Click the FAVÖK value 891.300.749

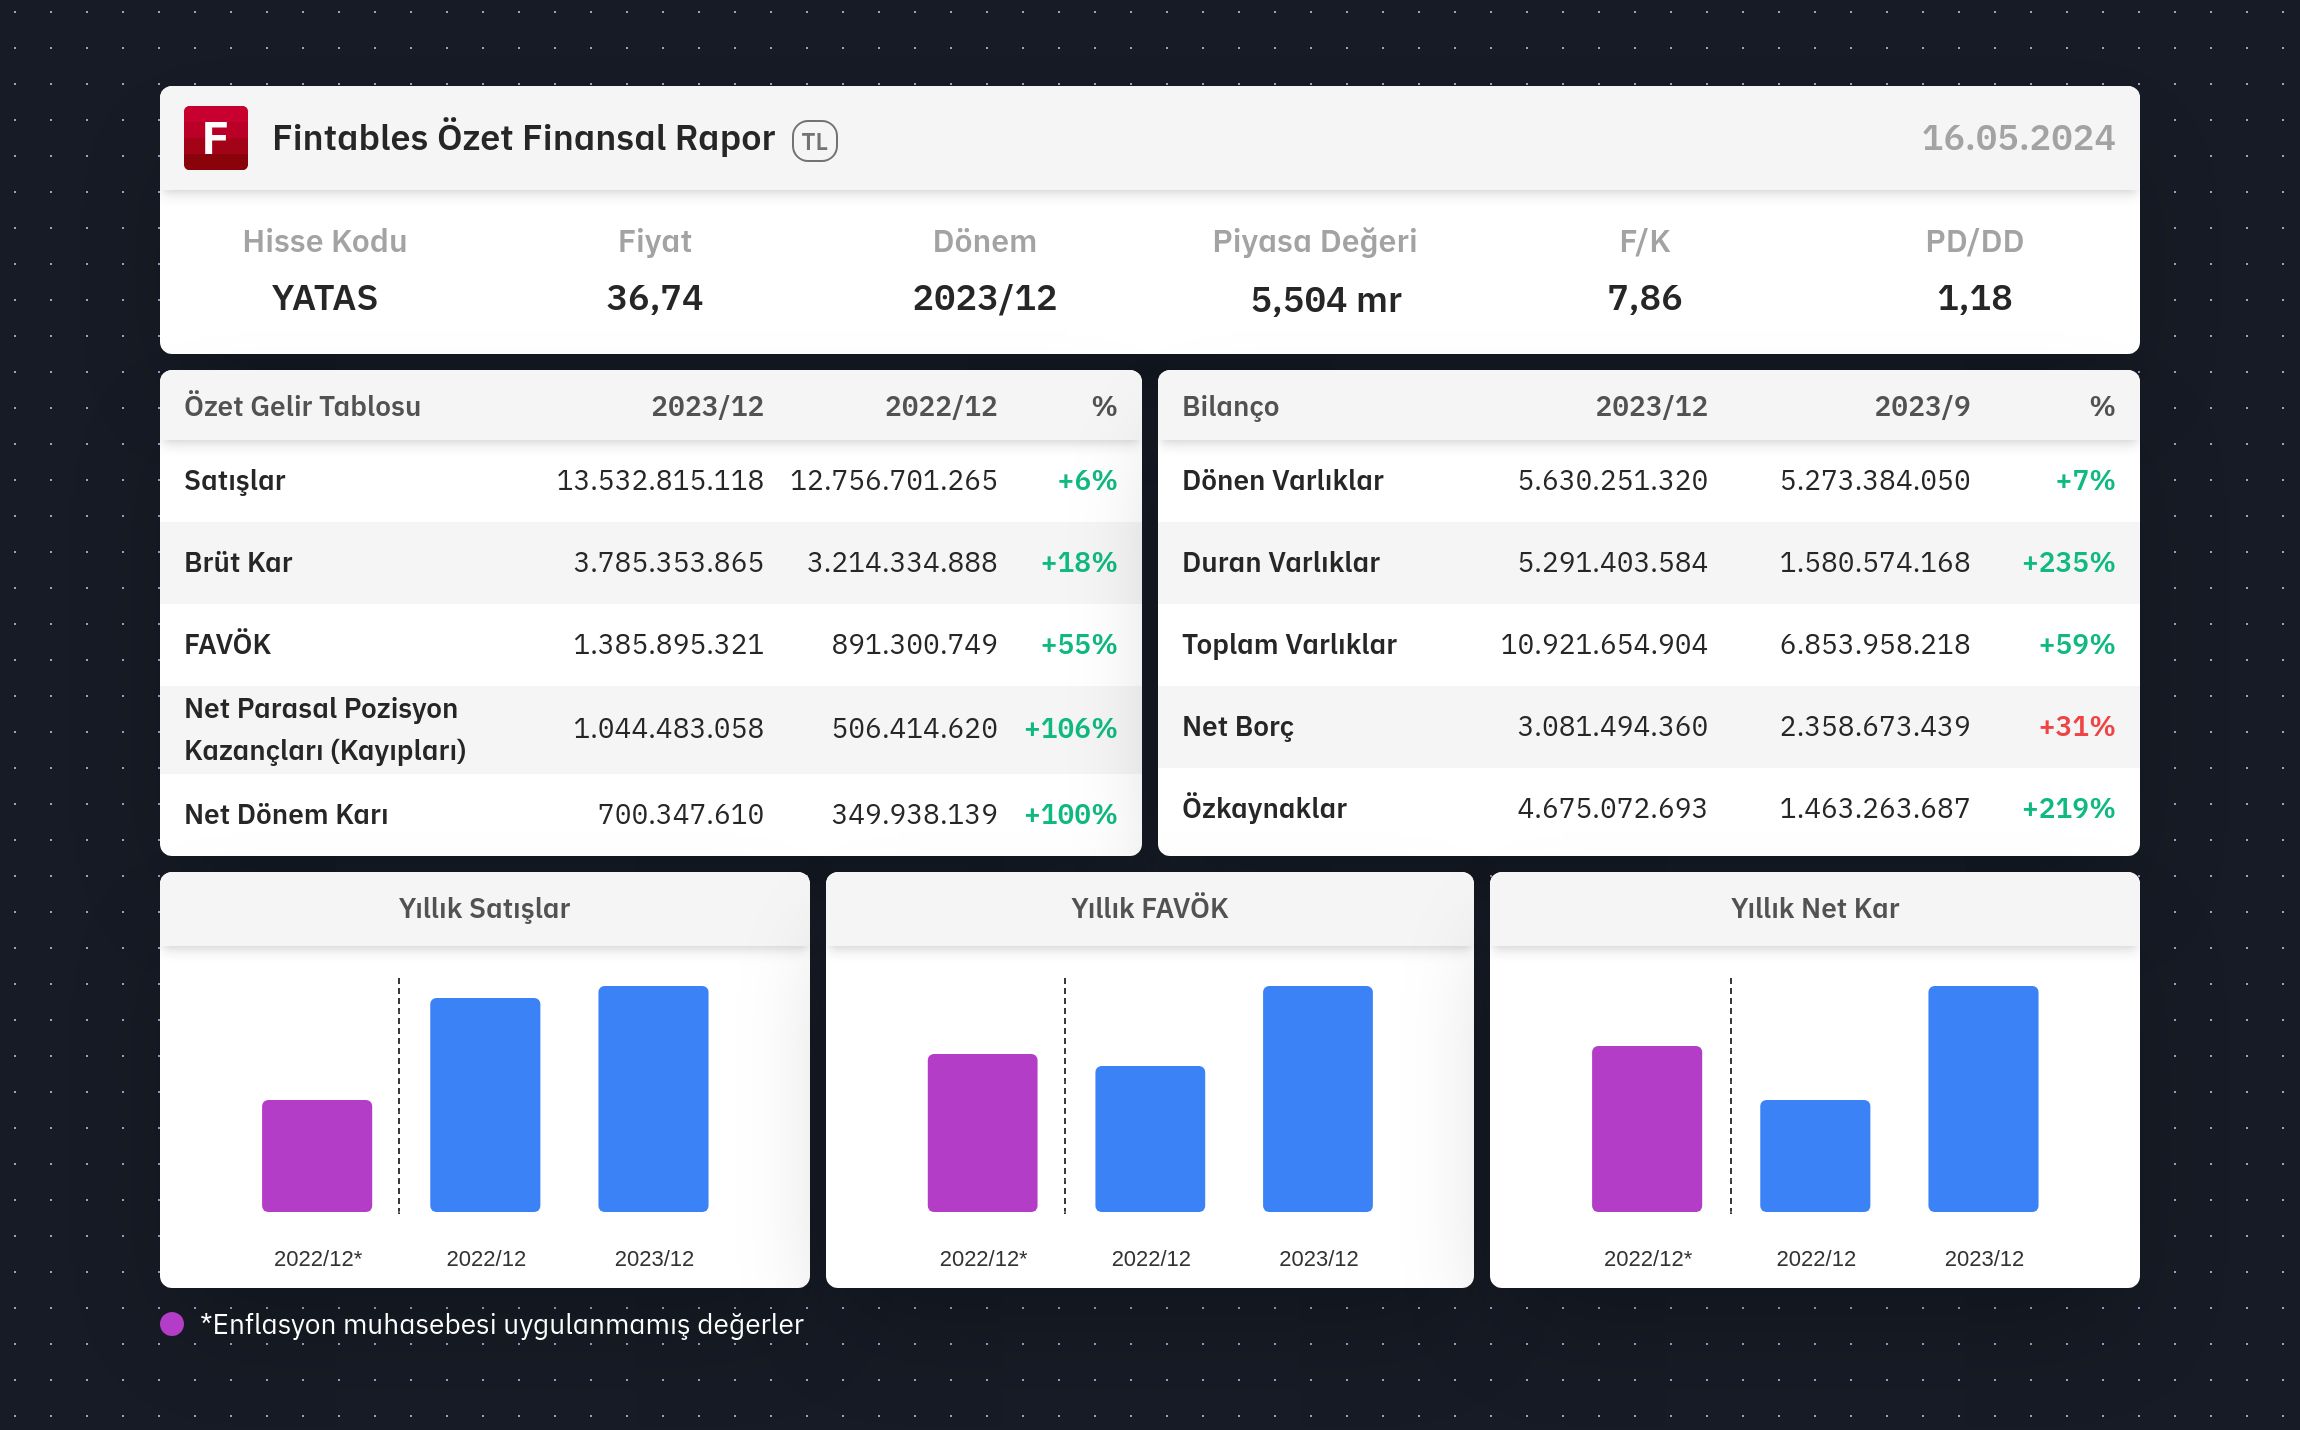tap(915, 644)
